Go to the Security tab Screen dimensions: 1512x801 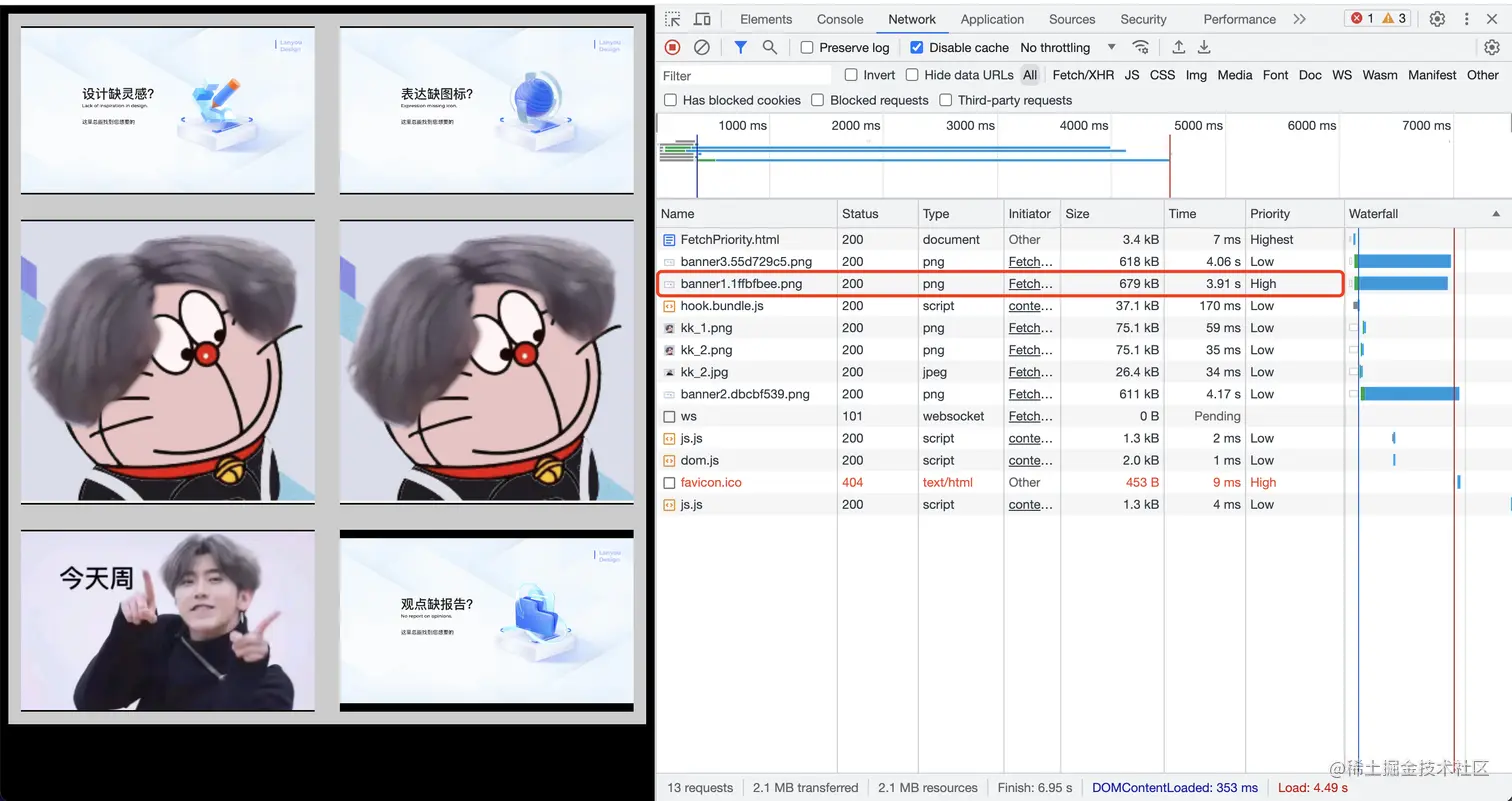point(1143,19)
